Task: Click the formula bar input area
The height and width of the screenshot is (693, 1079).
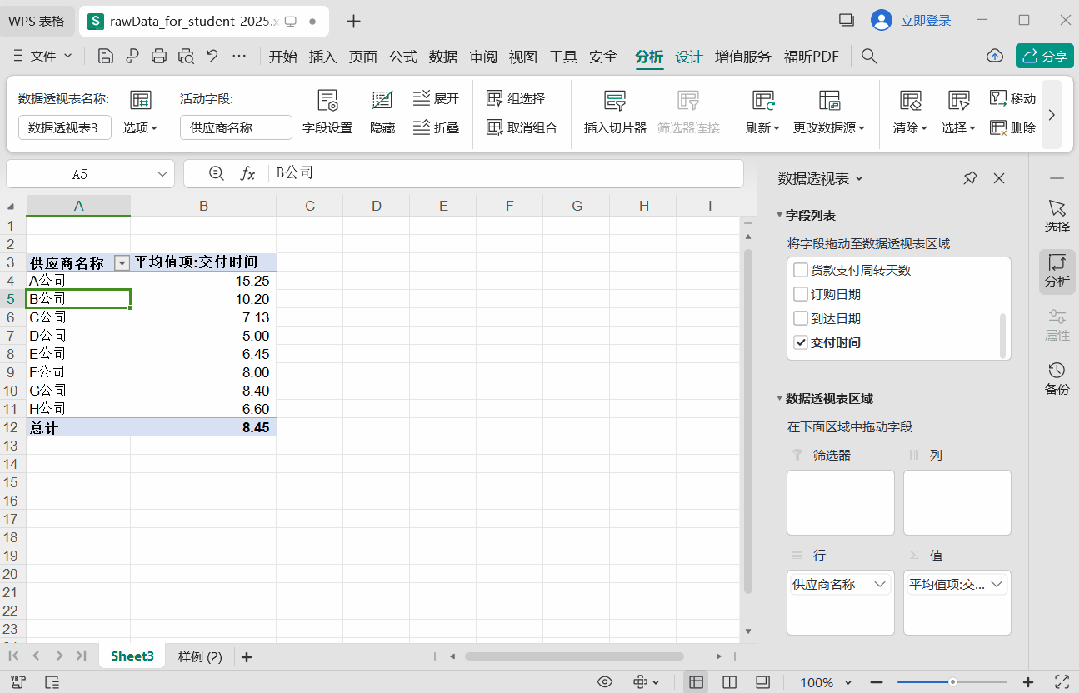Action: (x=506, y=173)
